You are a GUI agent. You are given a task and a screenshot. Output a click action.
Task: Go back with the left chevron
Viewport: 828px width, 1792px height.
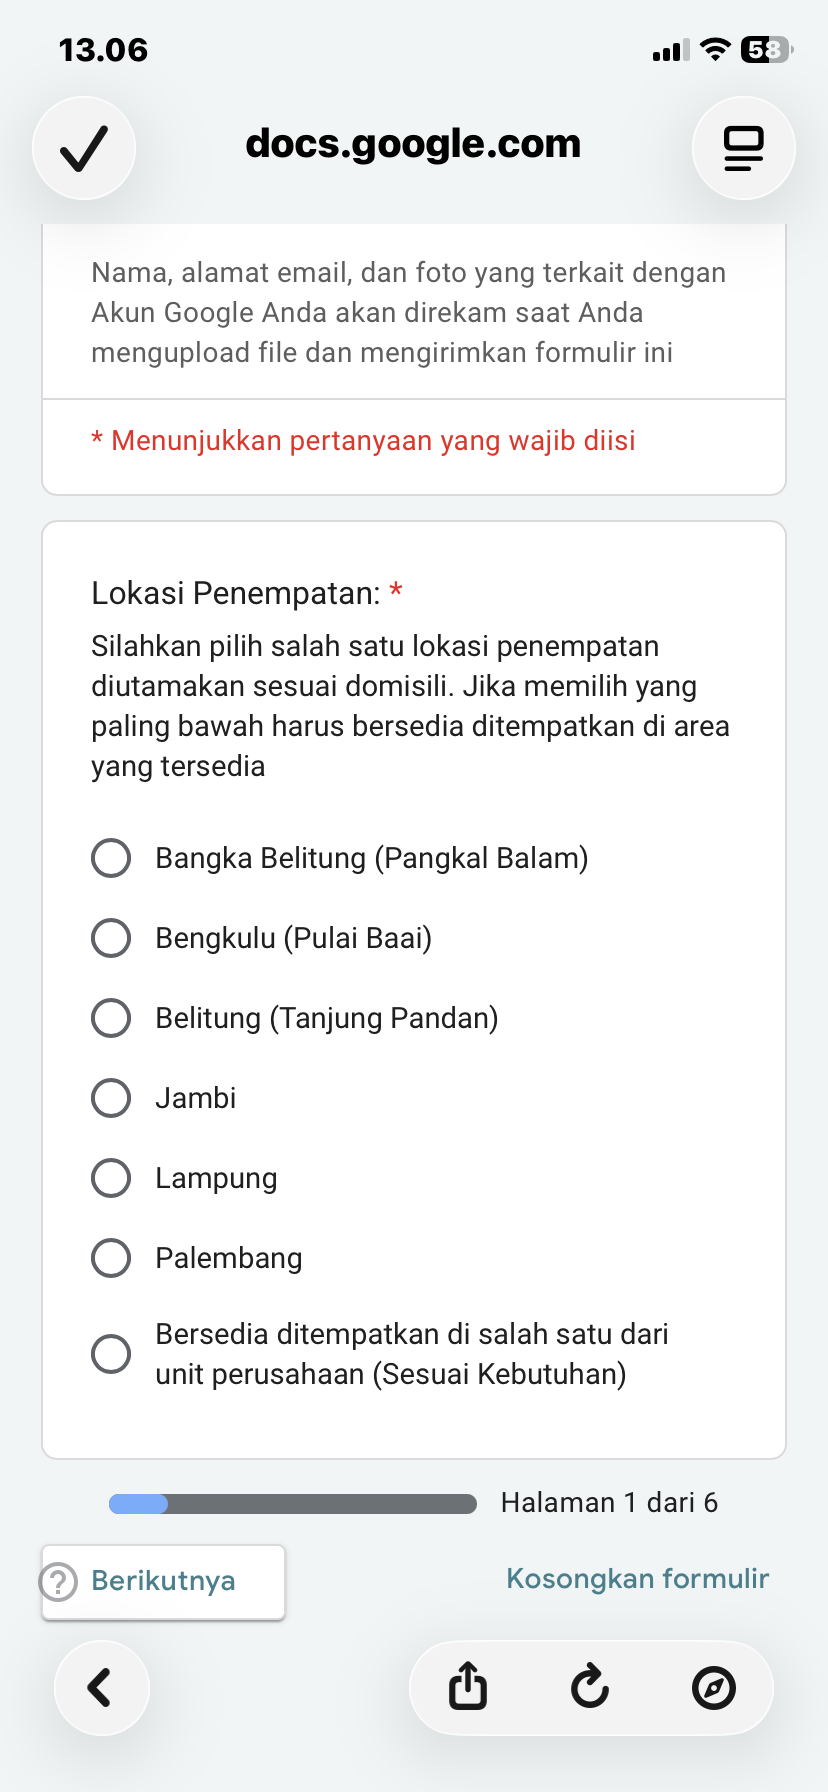[x=101, y=1687]
